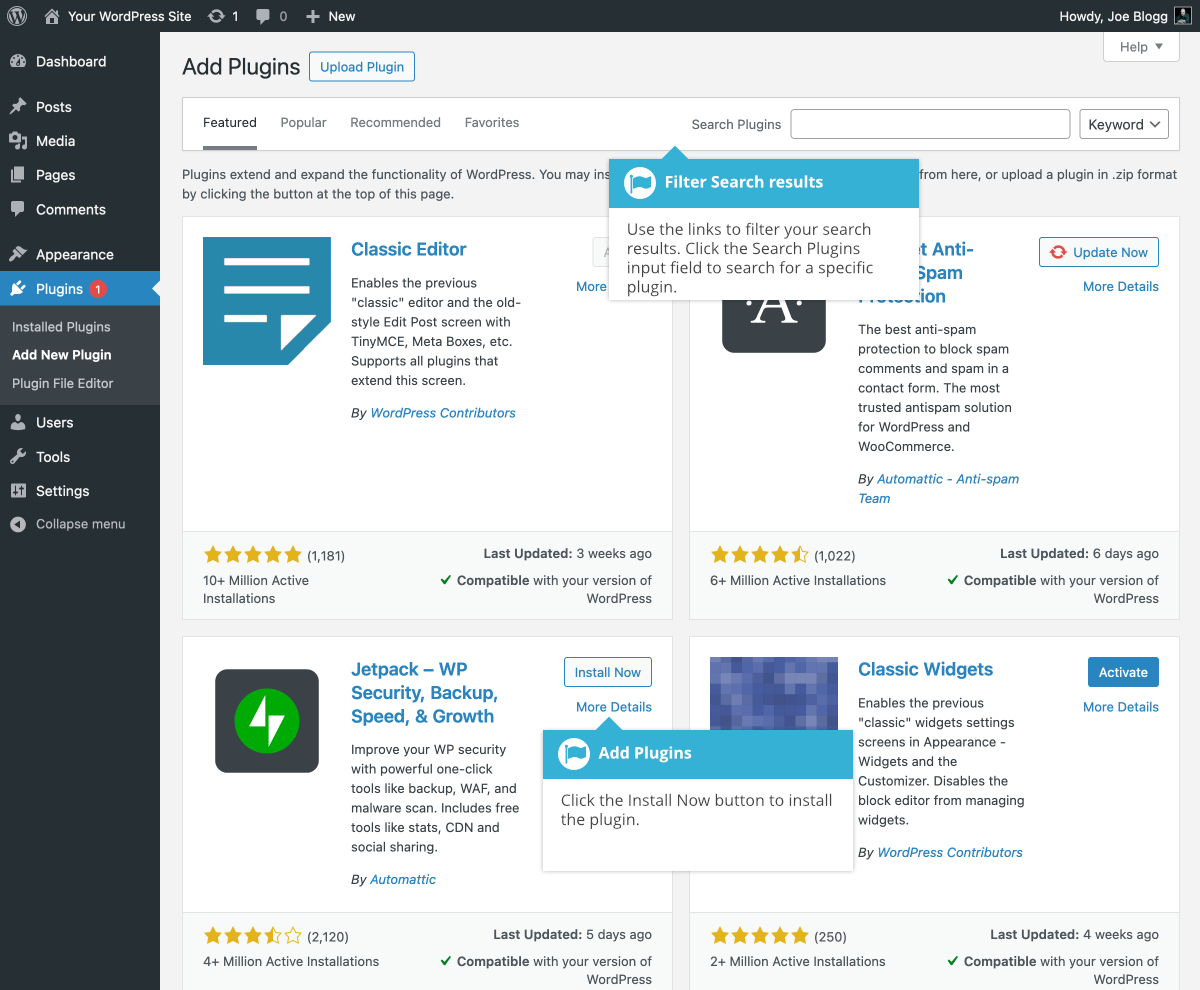Click Classic Widgets' star rating
Viewport: 1200px width, 990px height.
[x=759, y=937]
